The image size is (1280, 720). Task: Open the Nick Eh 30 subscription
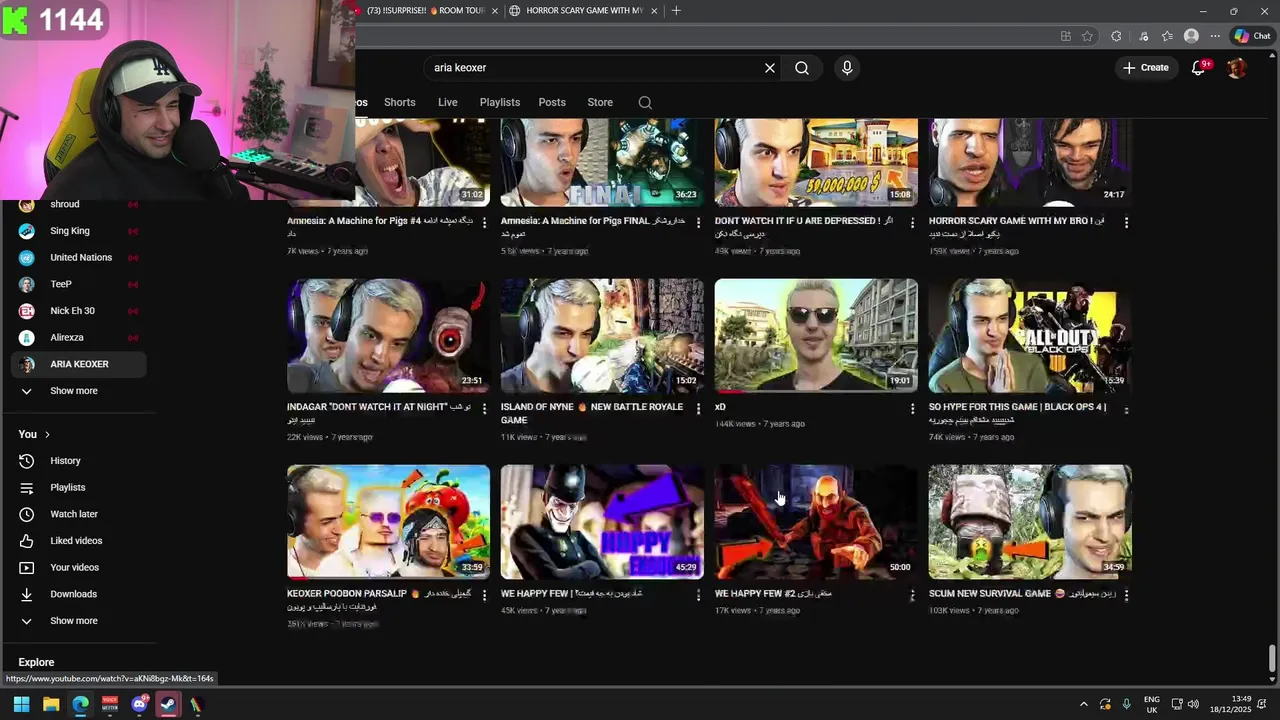tap(79, 311)
